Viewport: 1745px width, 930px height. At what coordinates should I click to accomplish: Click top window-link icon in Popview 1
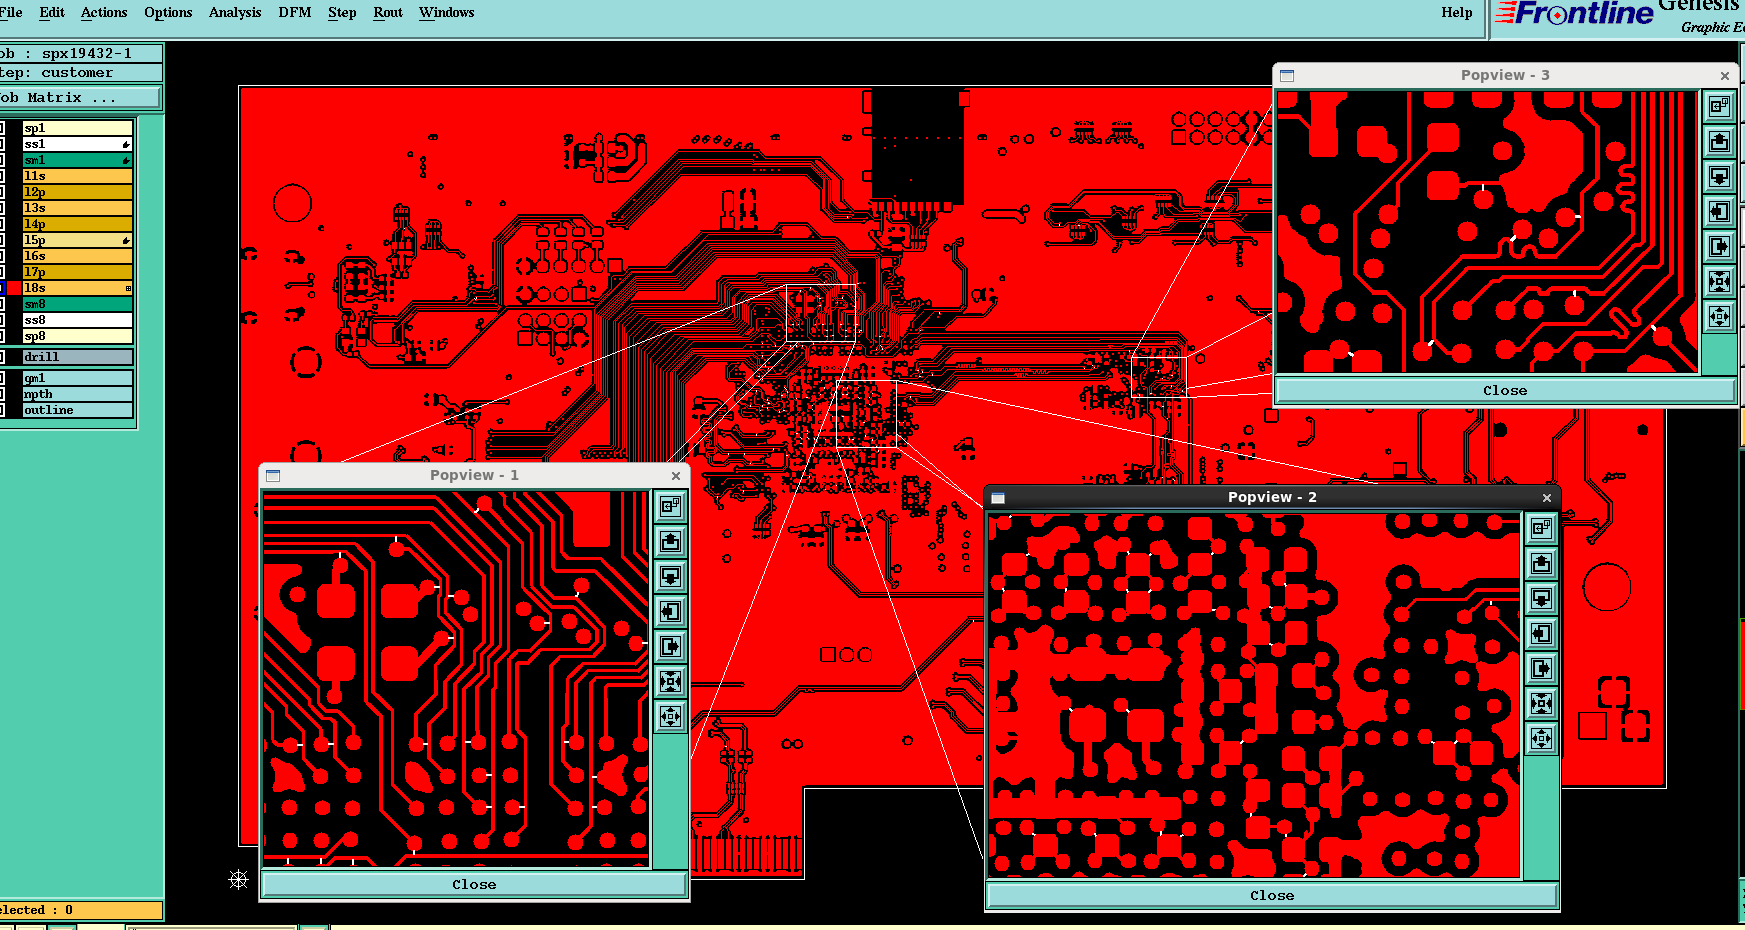coord(670,507)
